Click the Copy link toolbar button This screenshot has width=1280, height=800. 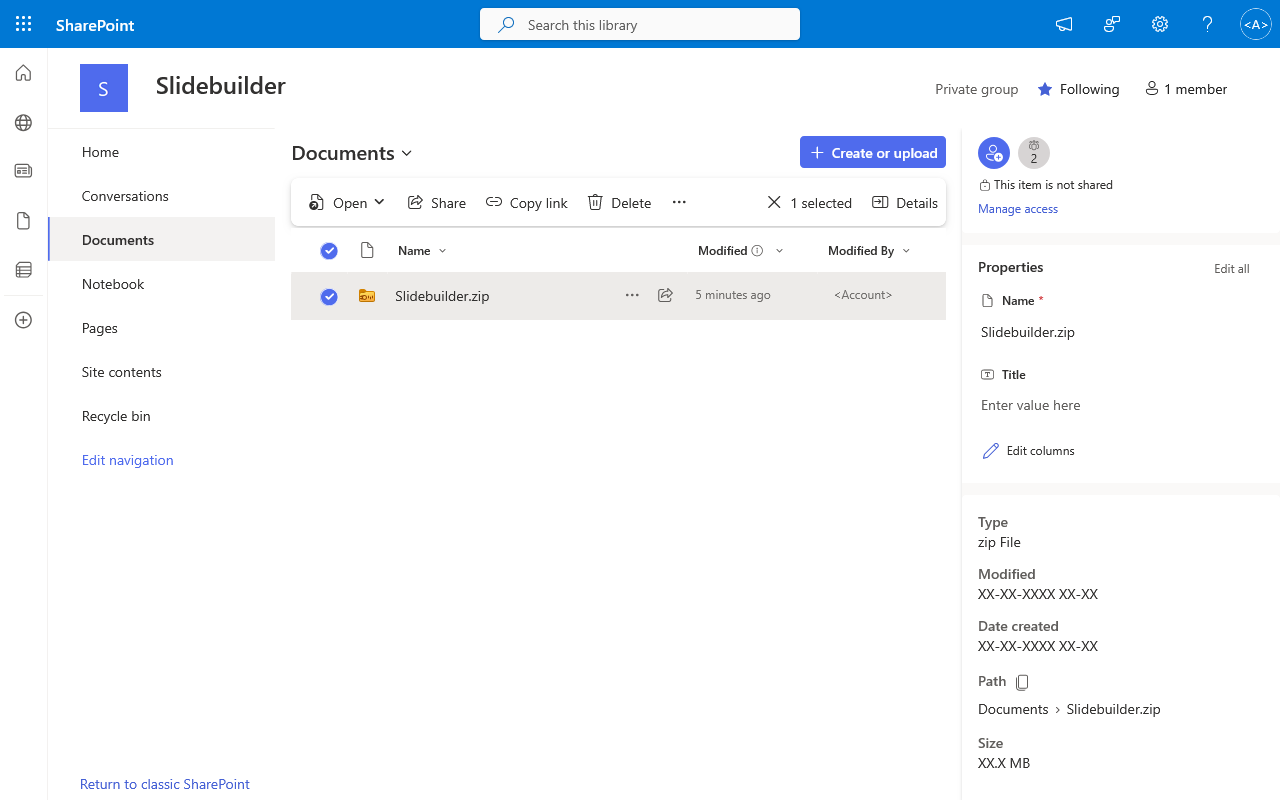[x=527, y=202]
